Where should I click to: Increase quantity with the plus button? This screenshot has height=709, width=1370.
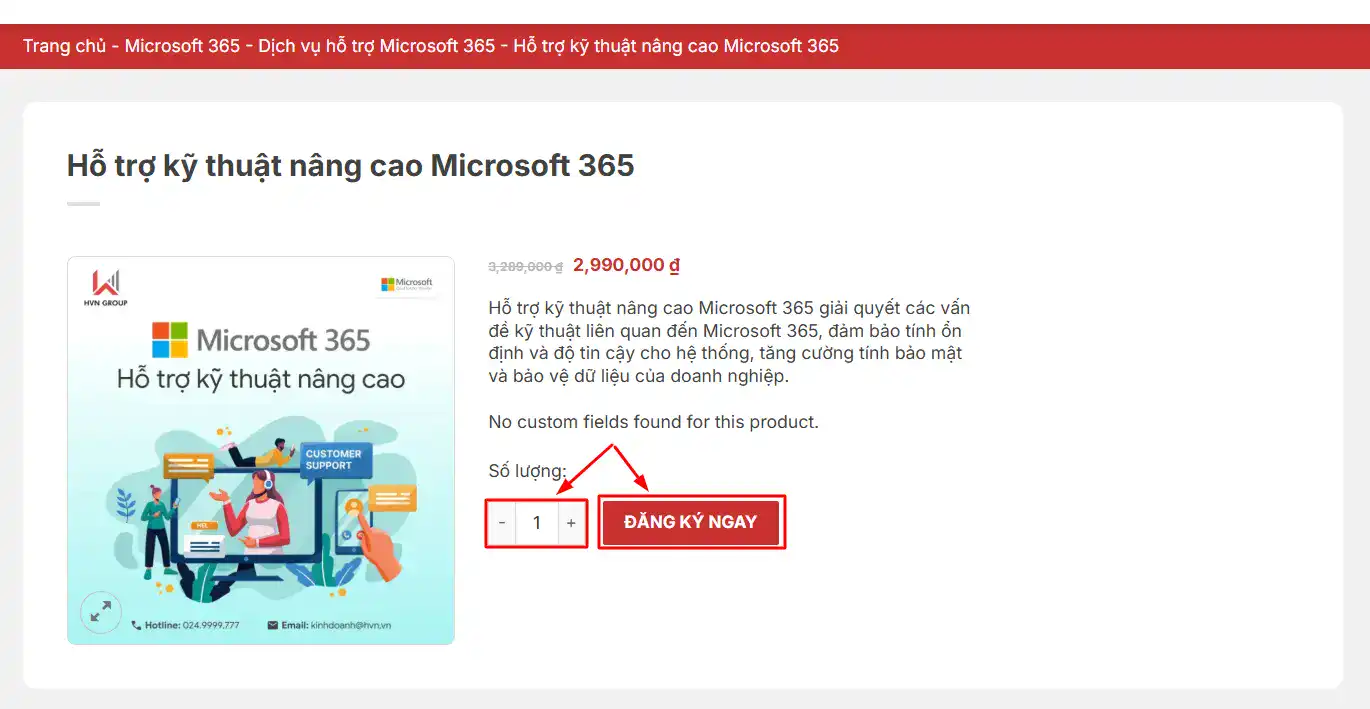[572, 522]
